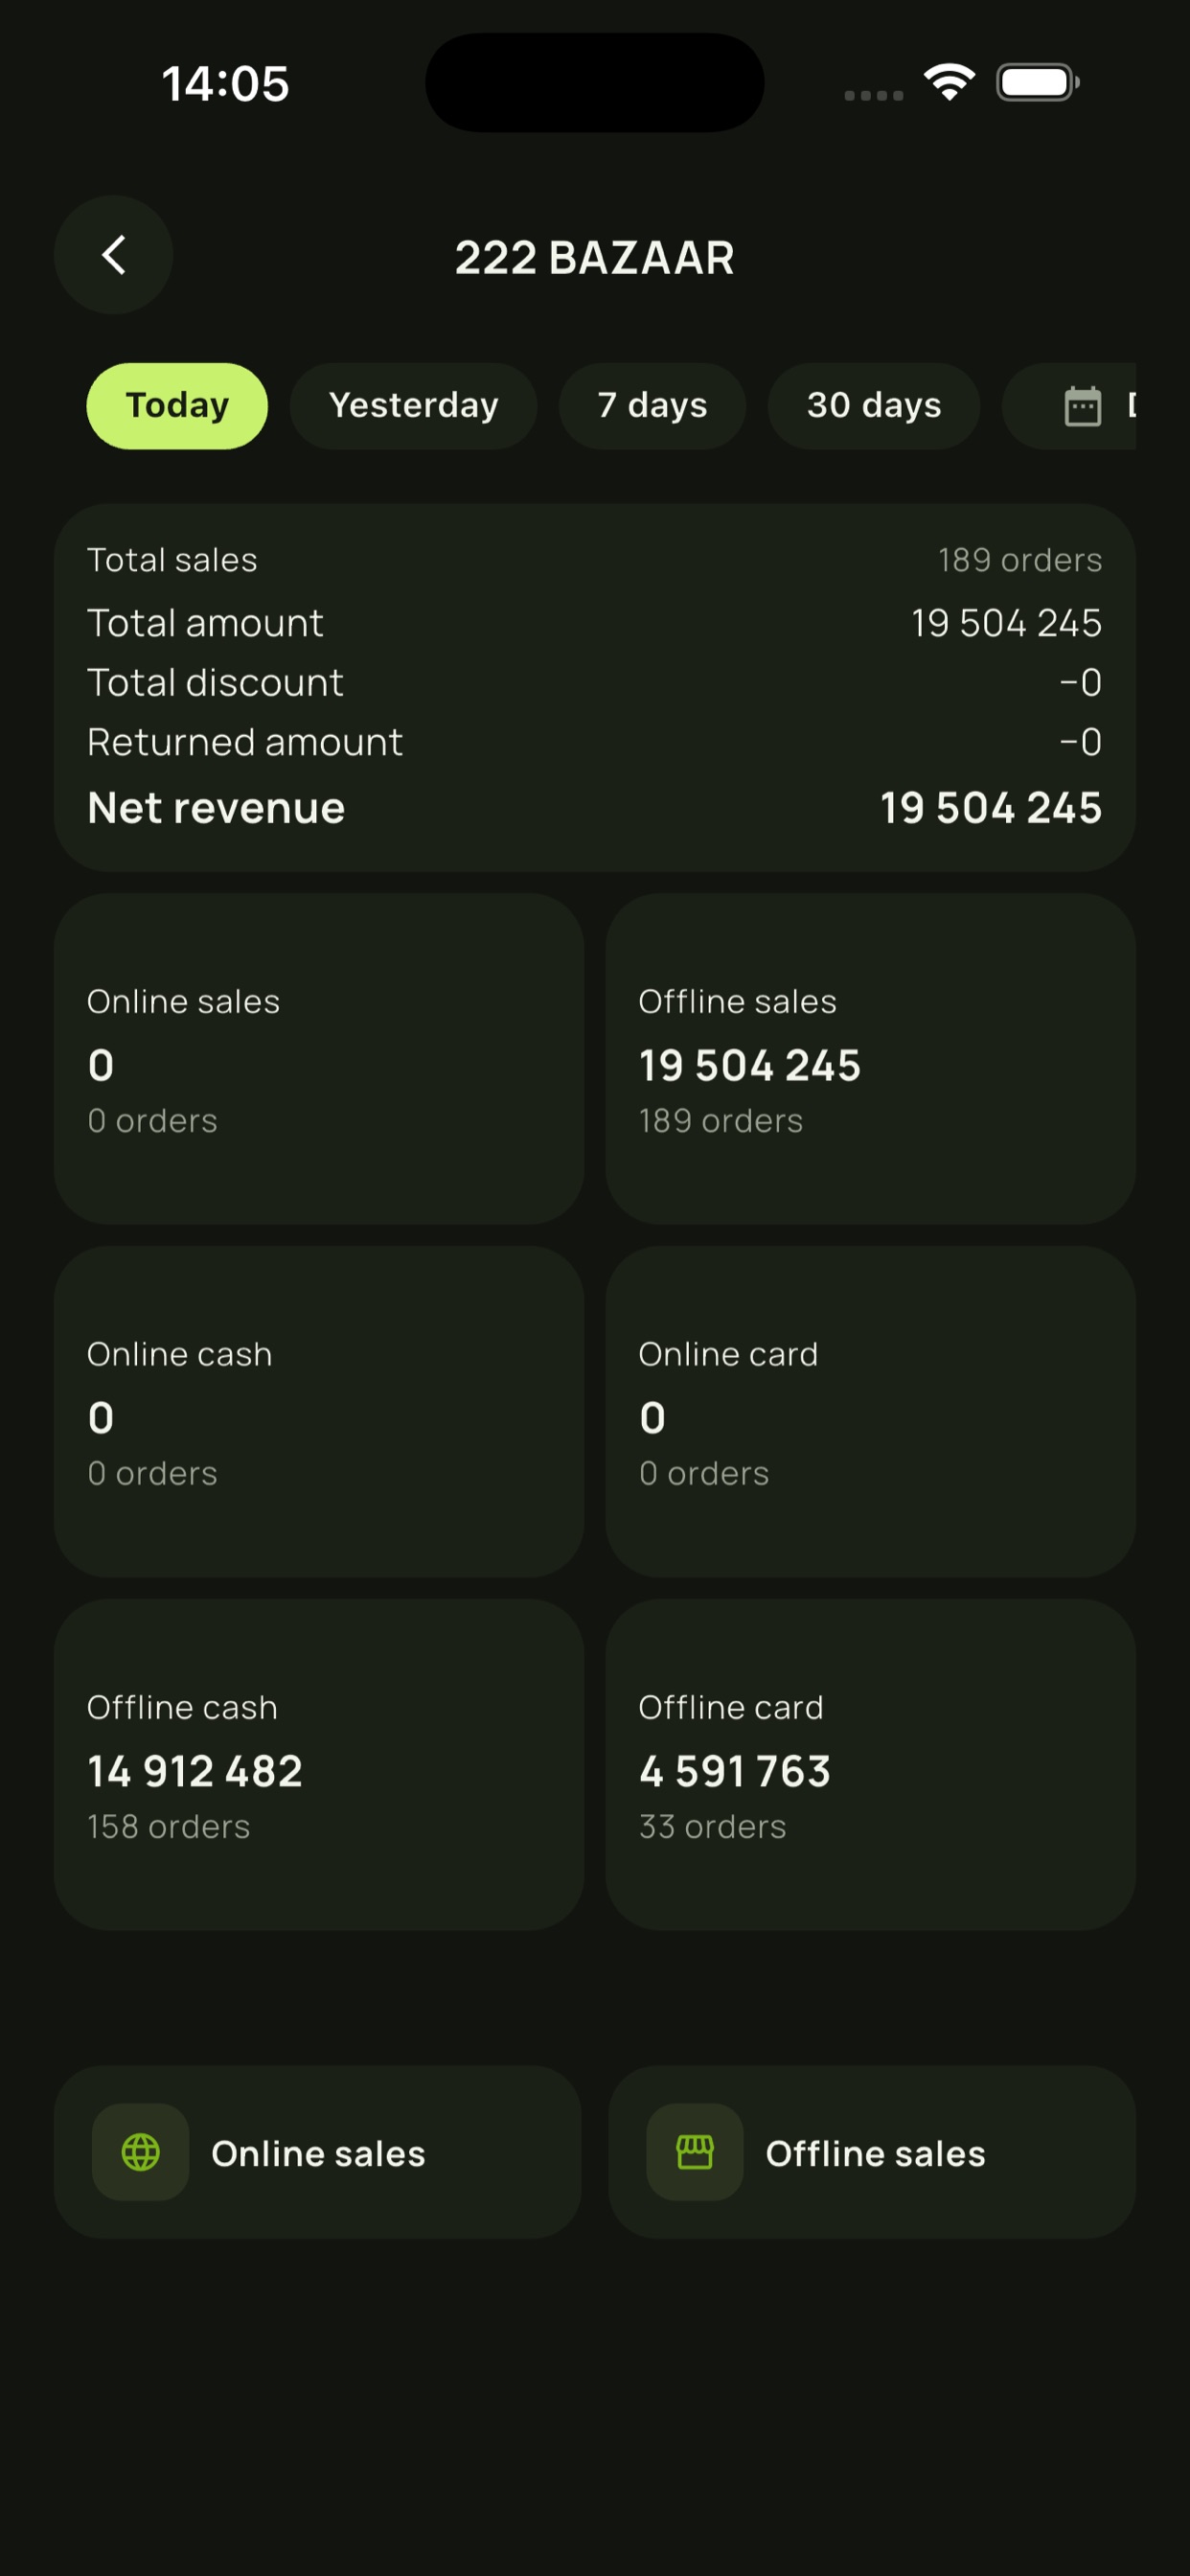Tap the 14:05 clock in status bar

[x=226, y=83]
